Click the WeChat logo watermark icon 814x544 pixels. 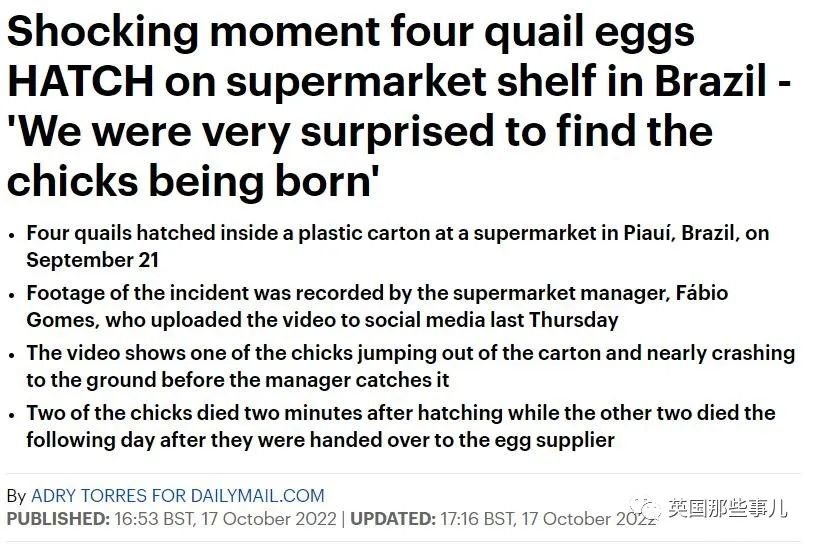[645, 508]
